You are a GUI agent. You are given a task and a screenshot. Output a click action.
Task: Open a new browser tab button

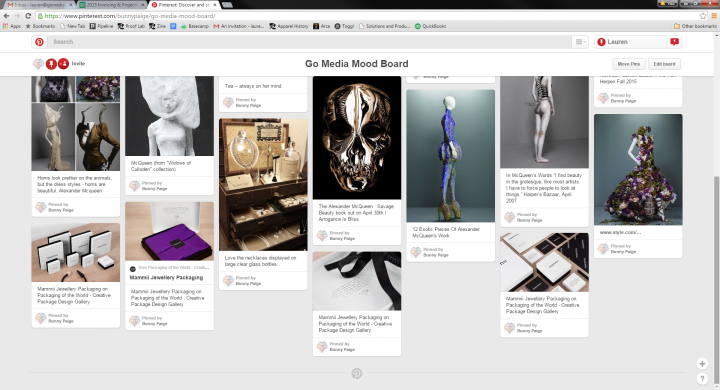point(227,5)
